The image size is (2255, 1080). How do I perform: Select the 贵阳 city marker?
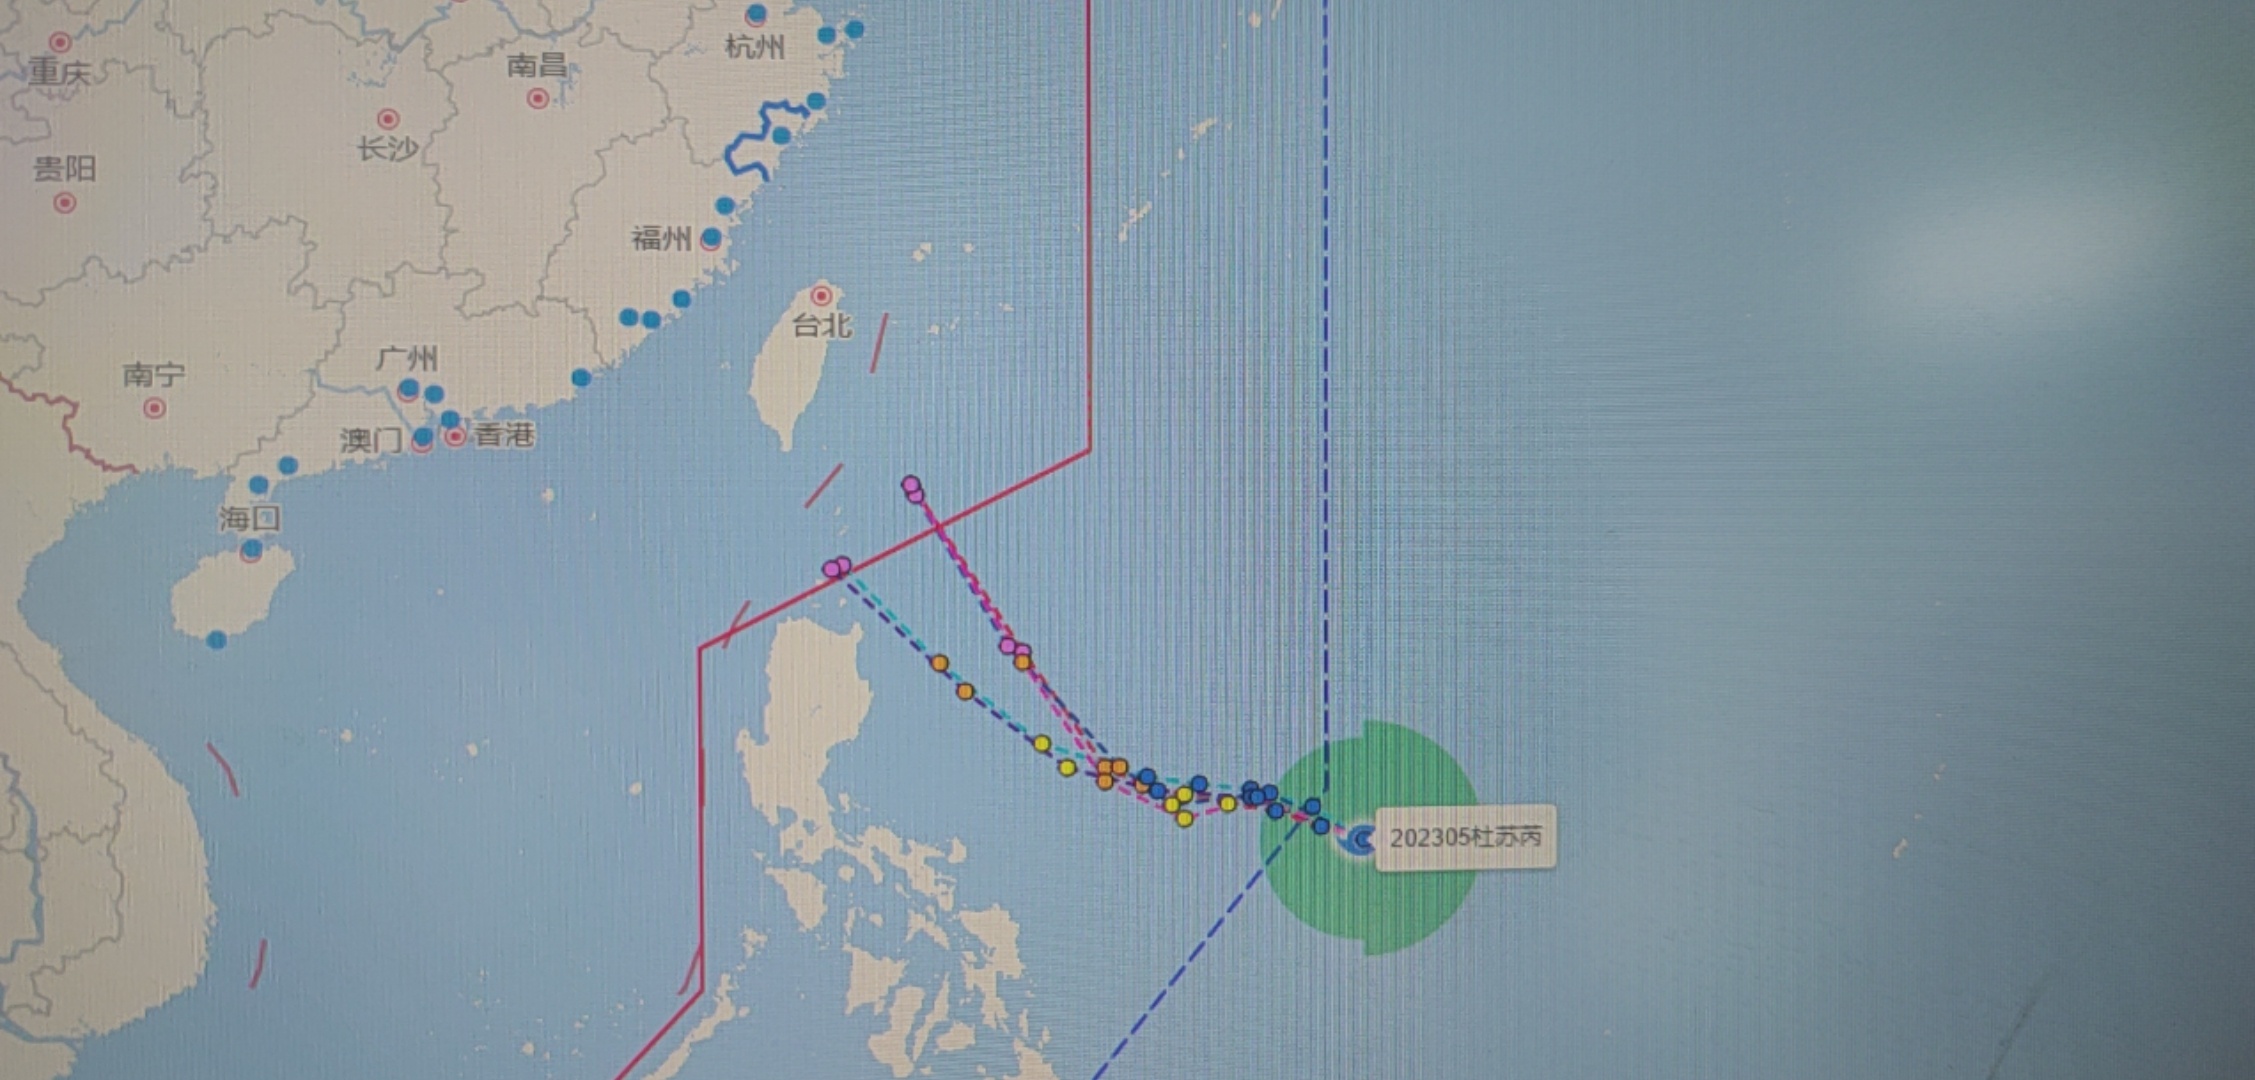(x=65, y=203)
